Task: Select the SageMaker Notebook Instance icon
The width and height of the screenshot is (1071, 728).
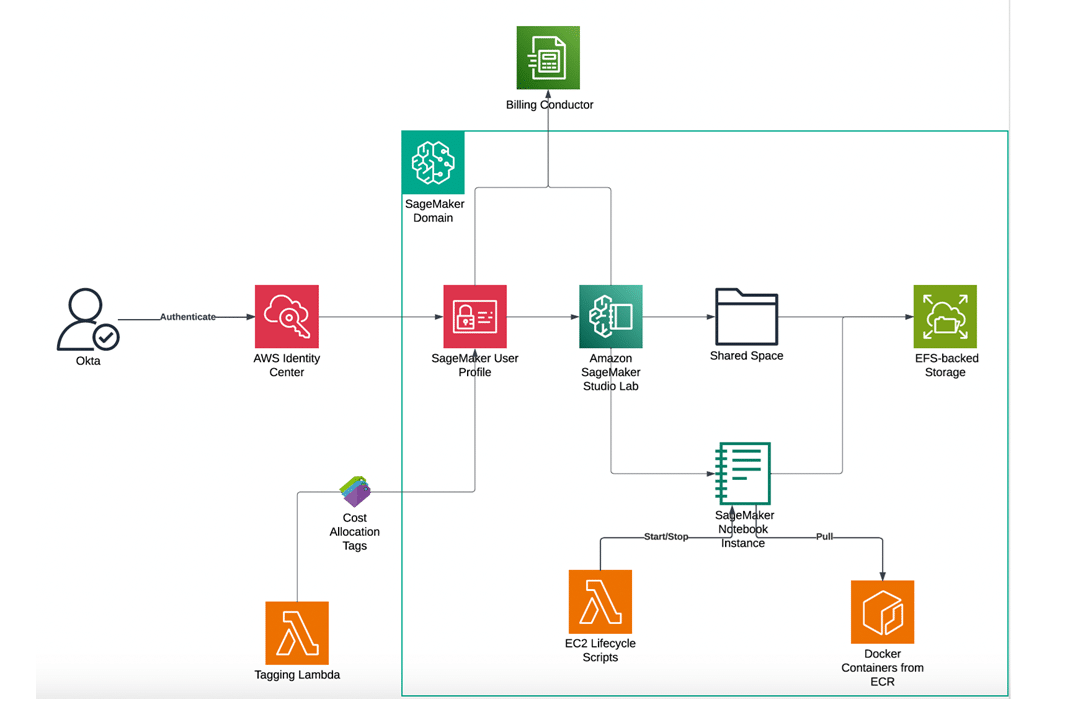Action: [743, 472]
